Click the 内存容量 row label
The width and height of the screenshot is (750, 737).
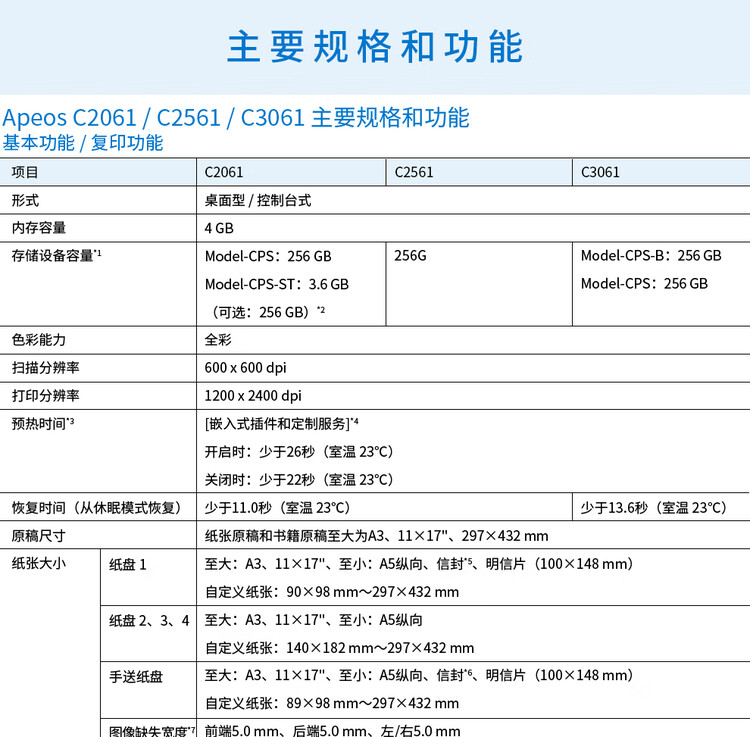pyautogui.click(x=39, y=228)
